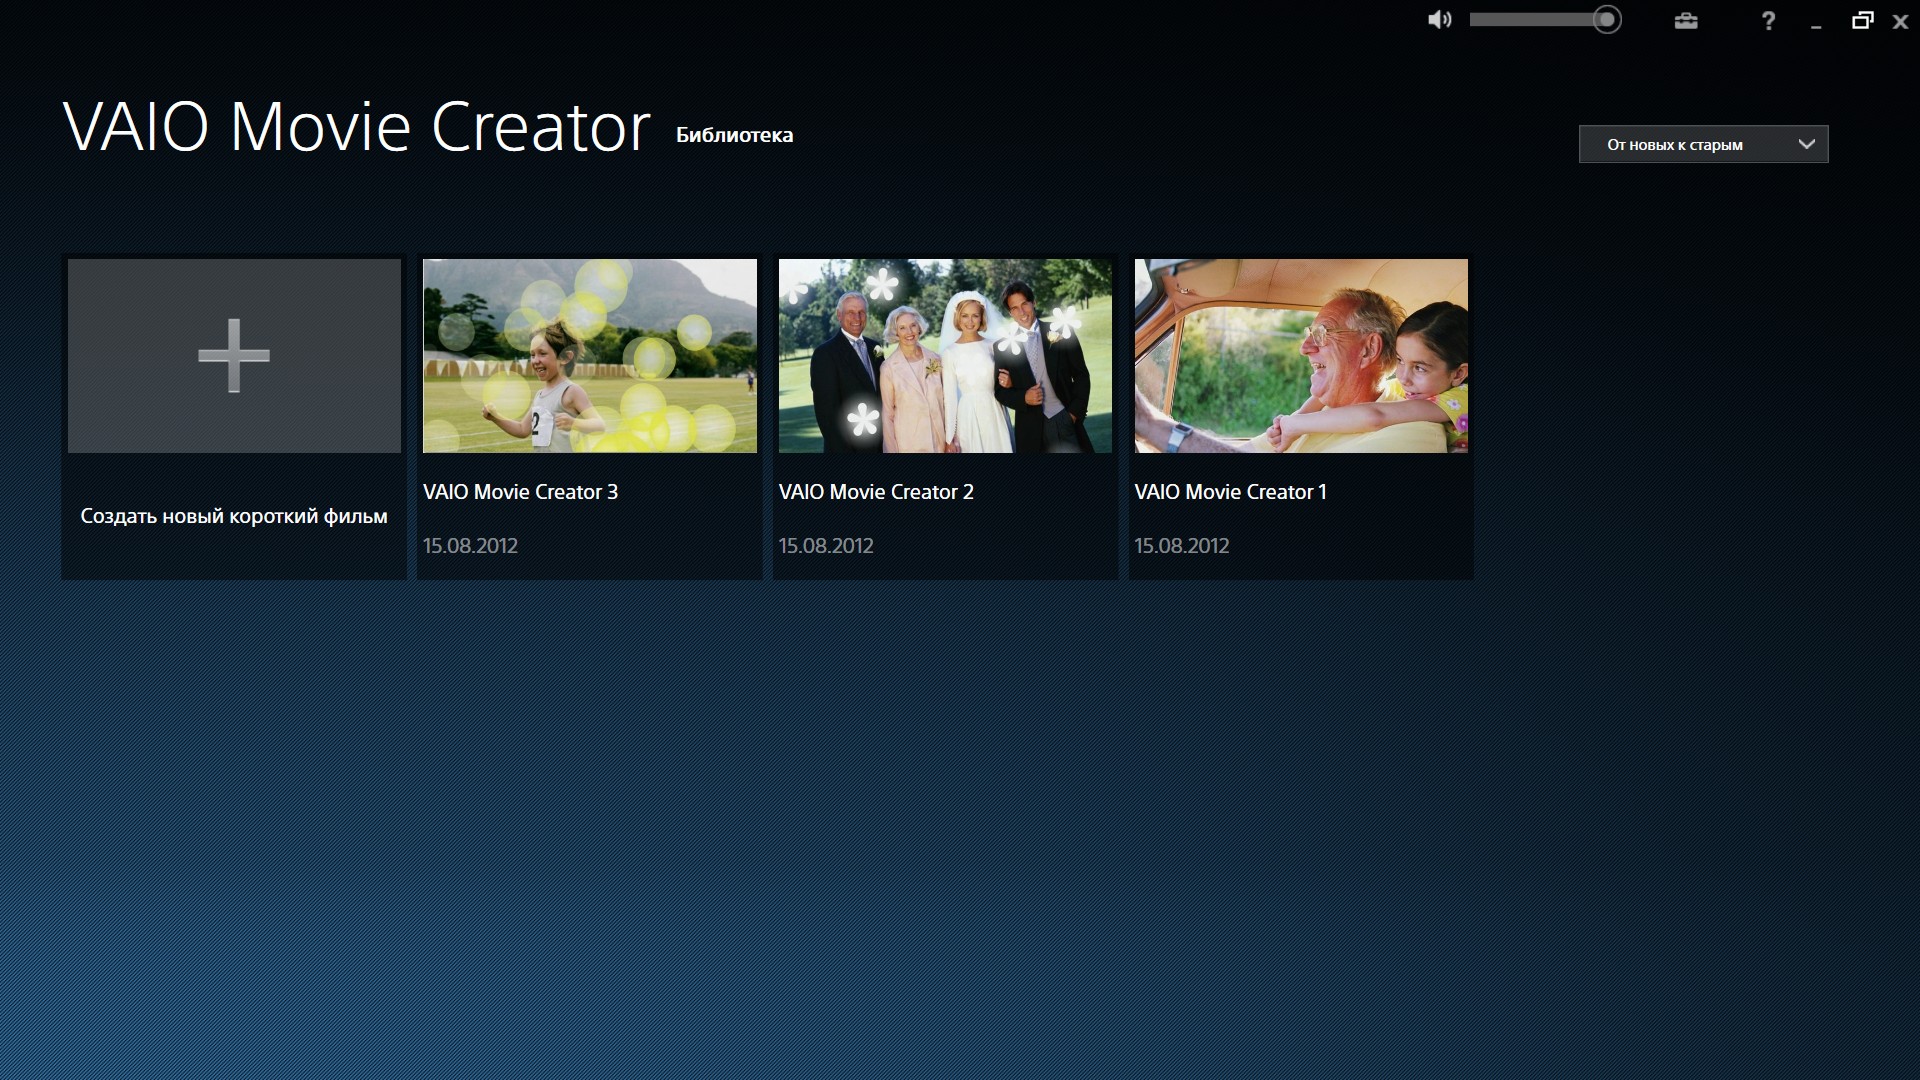
Task: Click the large 'VAIO Movie Creator' heading
Action: (357, 128)
